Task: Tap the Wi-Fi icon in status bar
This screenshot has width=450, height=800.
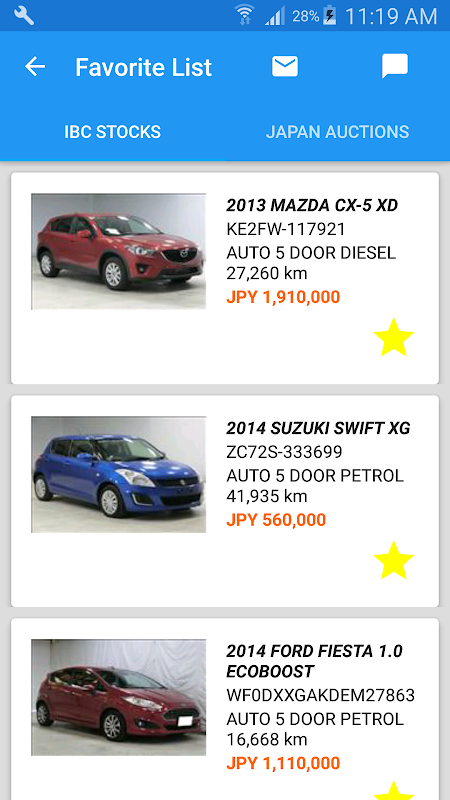Action: tap(245, 15)
